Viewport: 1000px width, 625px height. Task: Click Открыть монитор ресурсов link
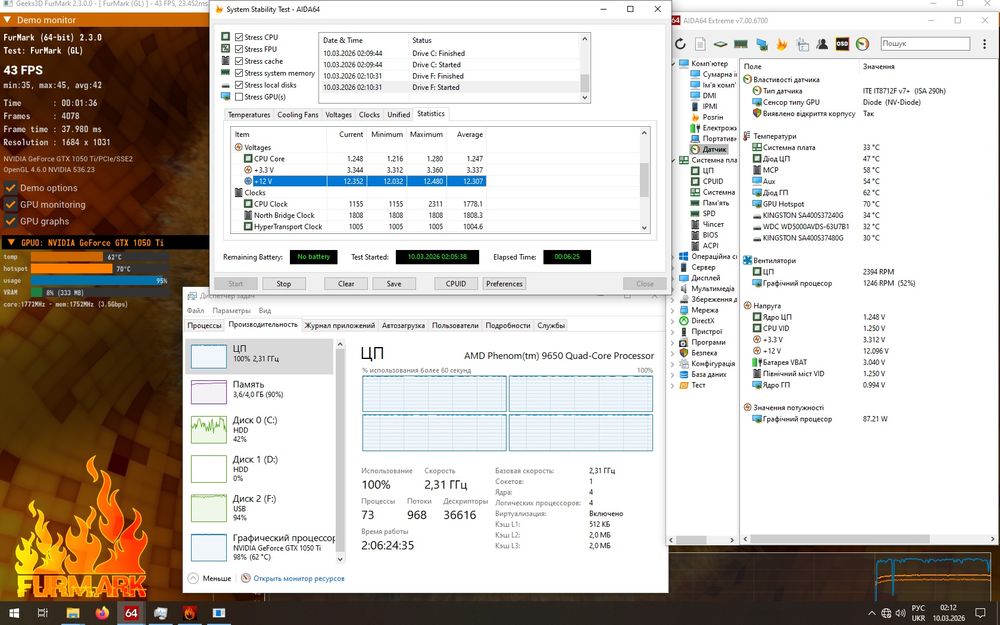[x=299, y=578]
